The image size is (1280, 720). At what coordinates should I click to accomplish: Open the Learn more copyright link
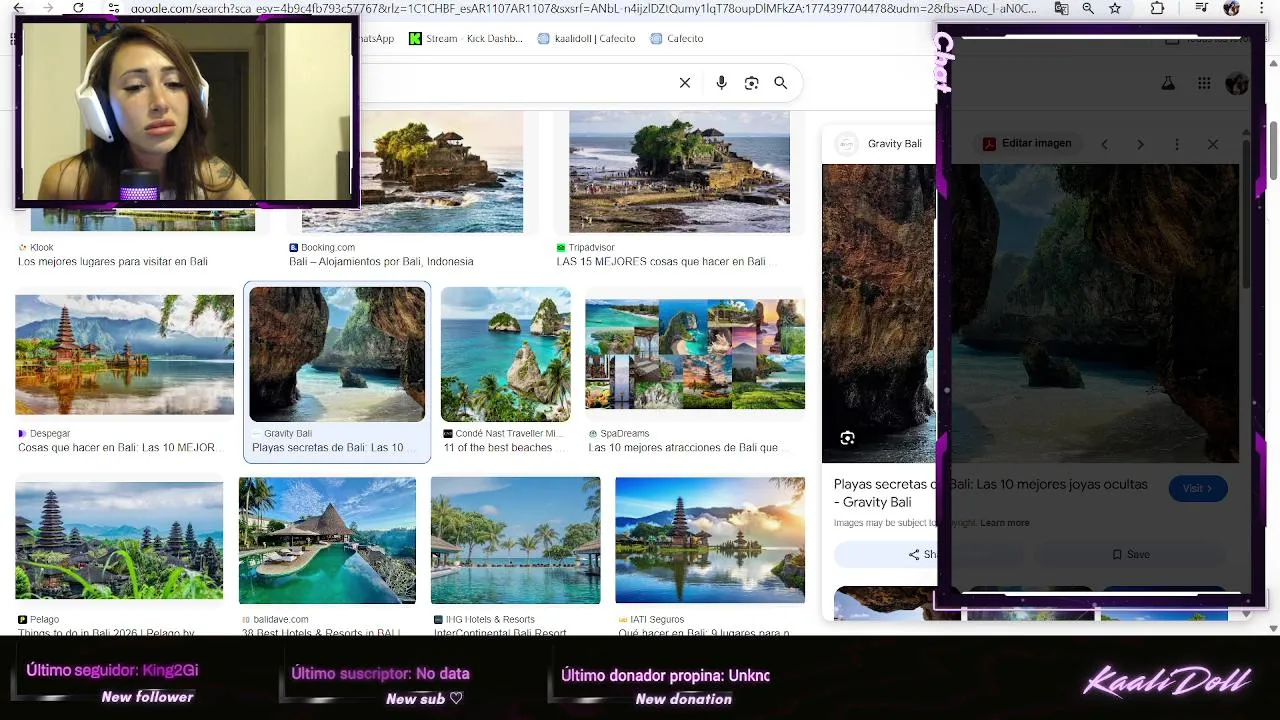pyautogui.click(x=1005, y=523)
